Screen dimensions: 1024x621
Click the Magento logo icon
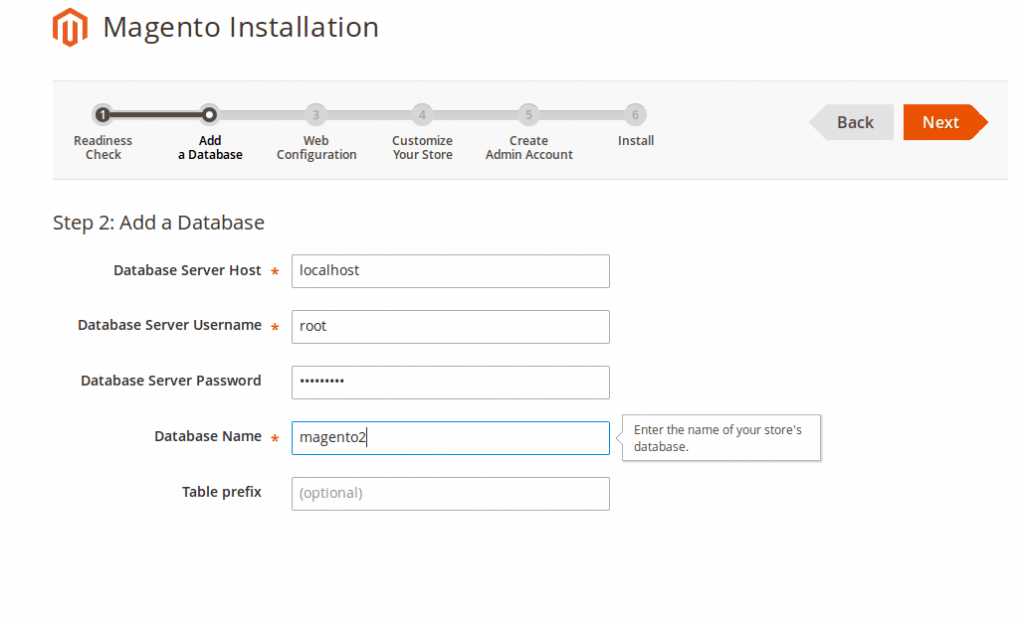tap(70, 27)
